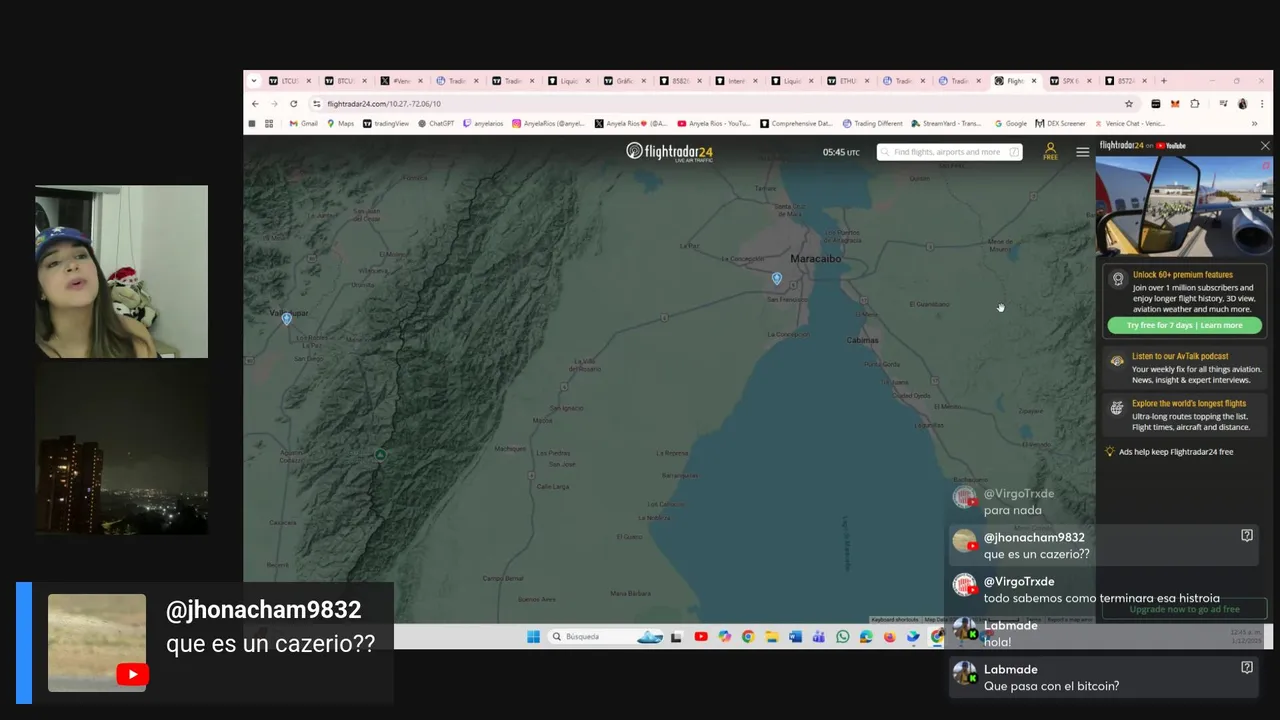
Task: Click the Maracaibo city label on map
Action: tap(815, 258)
